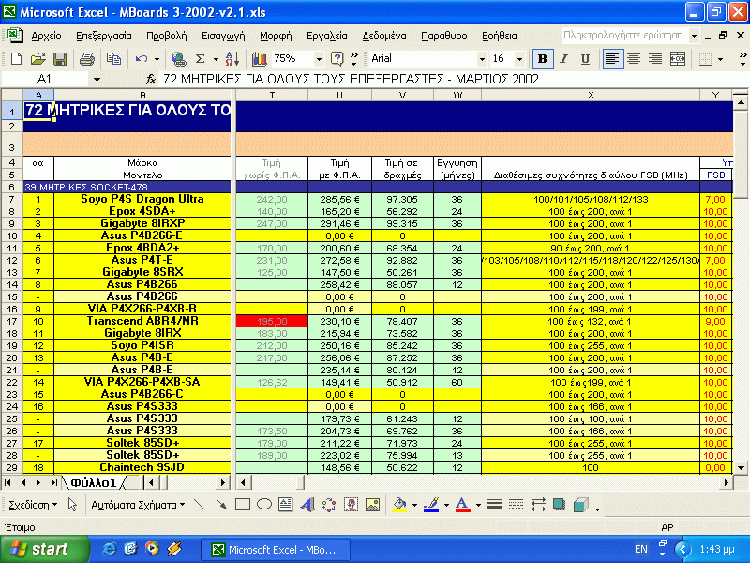
Task: Open the Μορφή menu
Action: [276, 36]
